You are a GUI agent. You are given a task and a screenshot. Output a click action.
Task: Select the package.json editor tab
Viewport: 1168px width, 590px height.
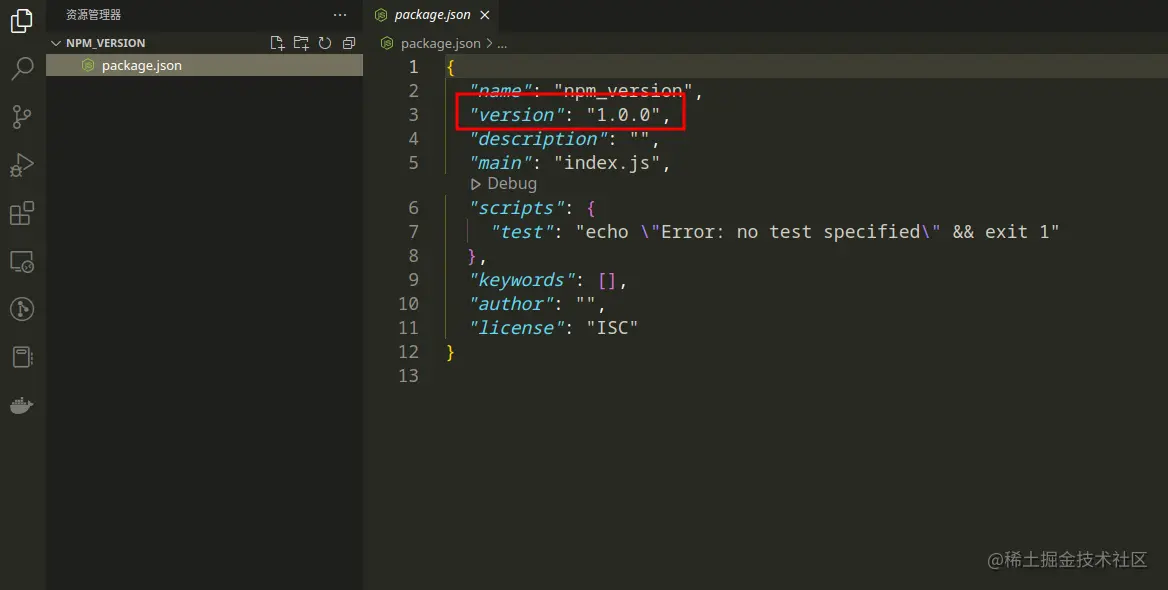pyautogui.click(x=431, y=15)
